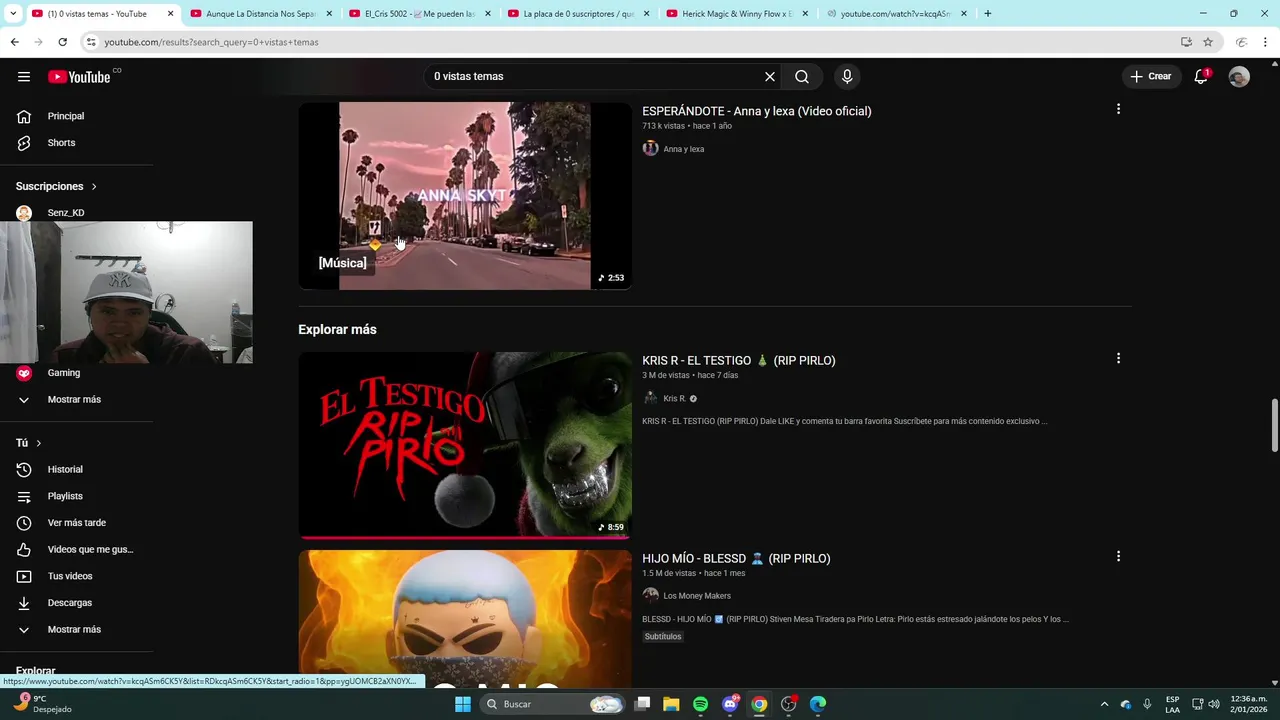Go to the YouTube home logo
This screenshot has width=1280, height=720.
coord(79,77)
